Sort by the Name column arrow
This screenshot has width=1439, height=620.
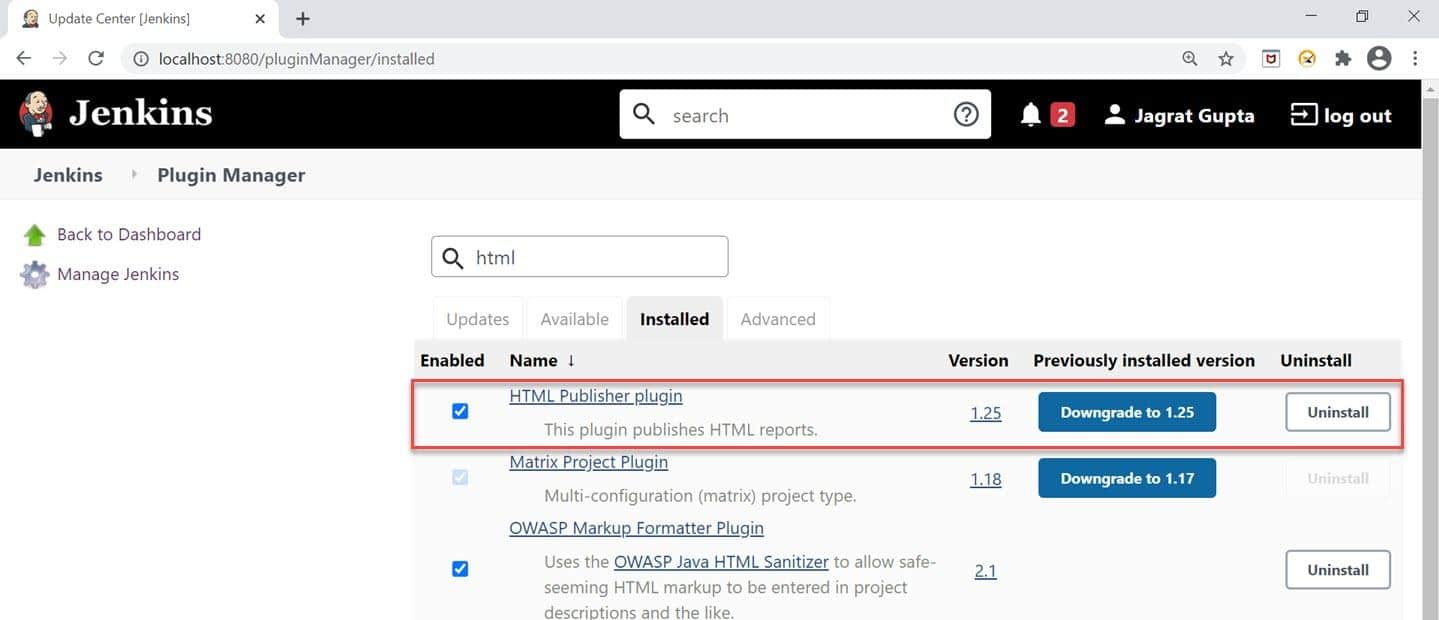click(x=571, y=361)
